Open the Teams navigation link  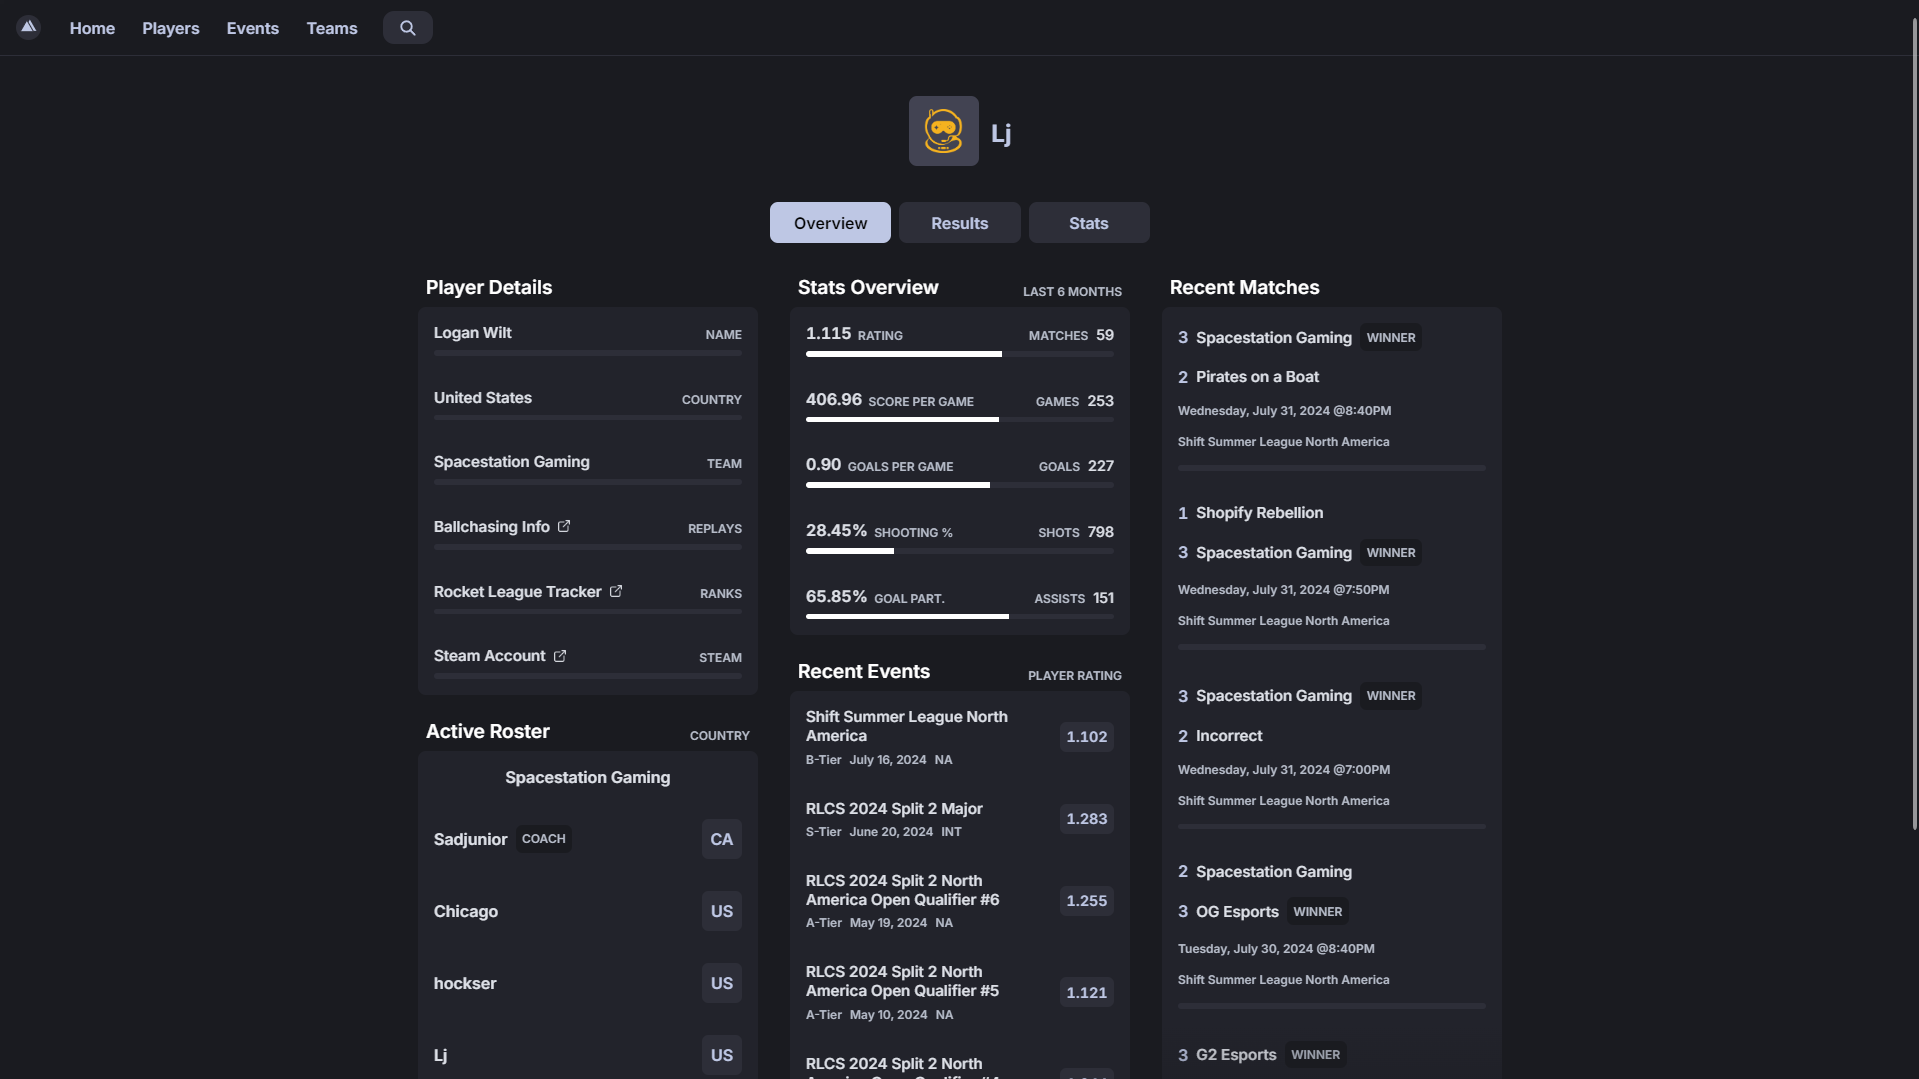(331, 28)
